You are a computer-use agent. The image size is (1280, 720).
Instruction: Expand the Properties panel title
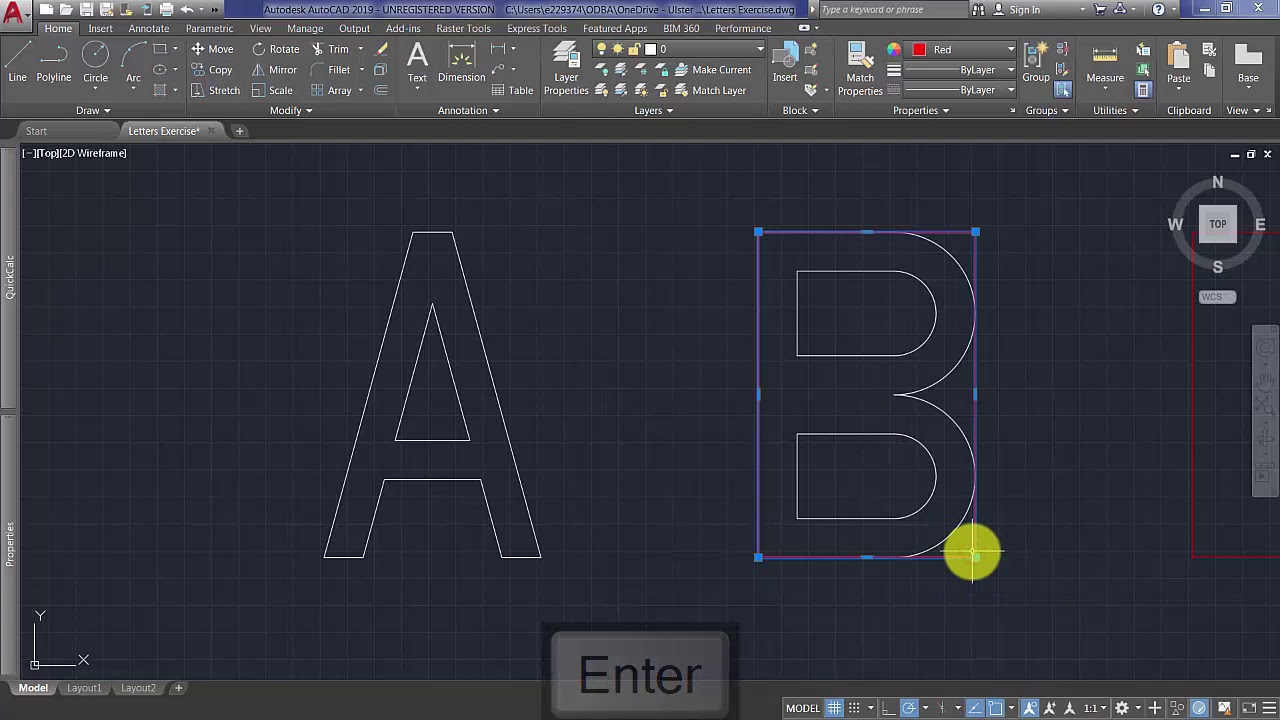click(920, 110)
